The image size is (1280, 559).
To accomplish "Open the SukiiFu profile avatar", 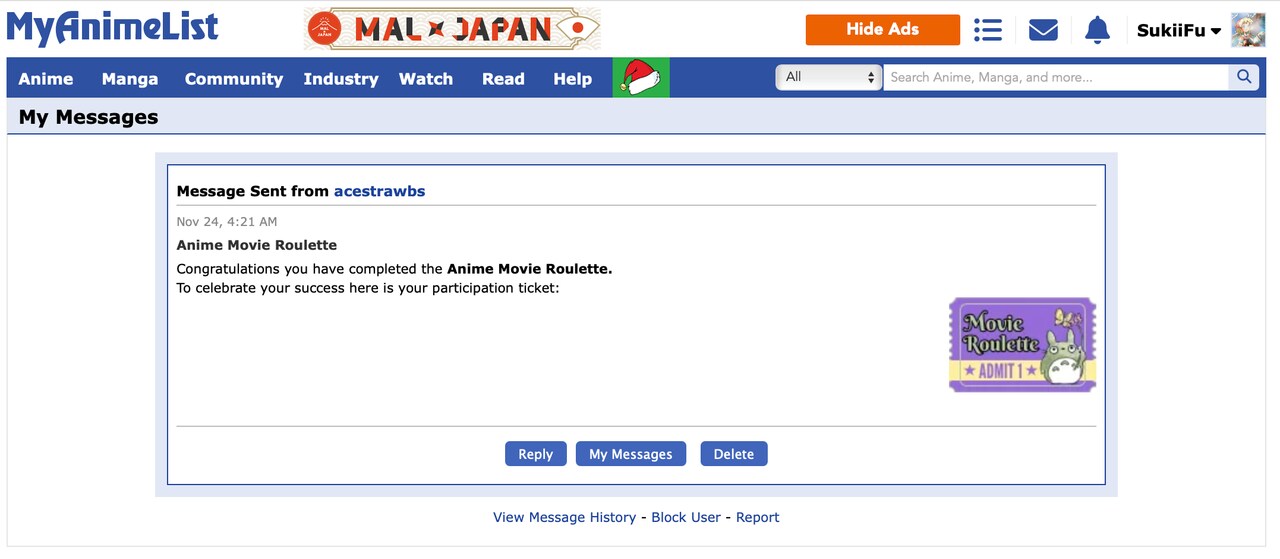I will 1248,30.
